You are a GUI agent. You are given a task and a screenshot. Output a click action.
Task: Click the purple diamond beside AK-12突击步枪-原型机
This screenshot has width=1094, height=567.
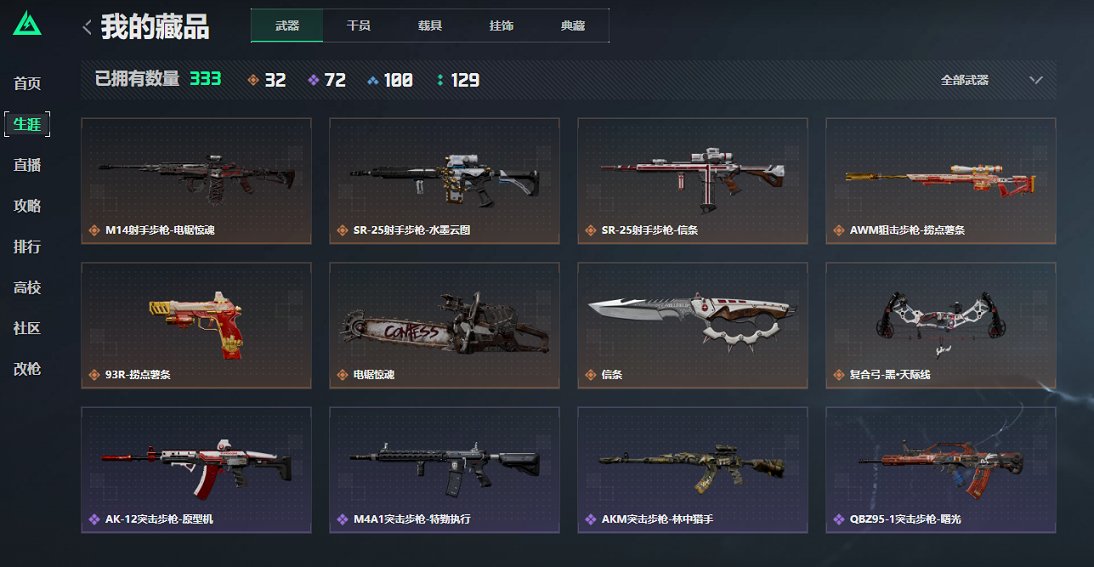click(93, 520)
